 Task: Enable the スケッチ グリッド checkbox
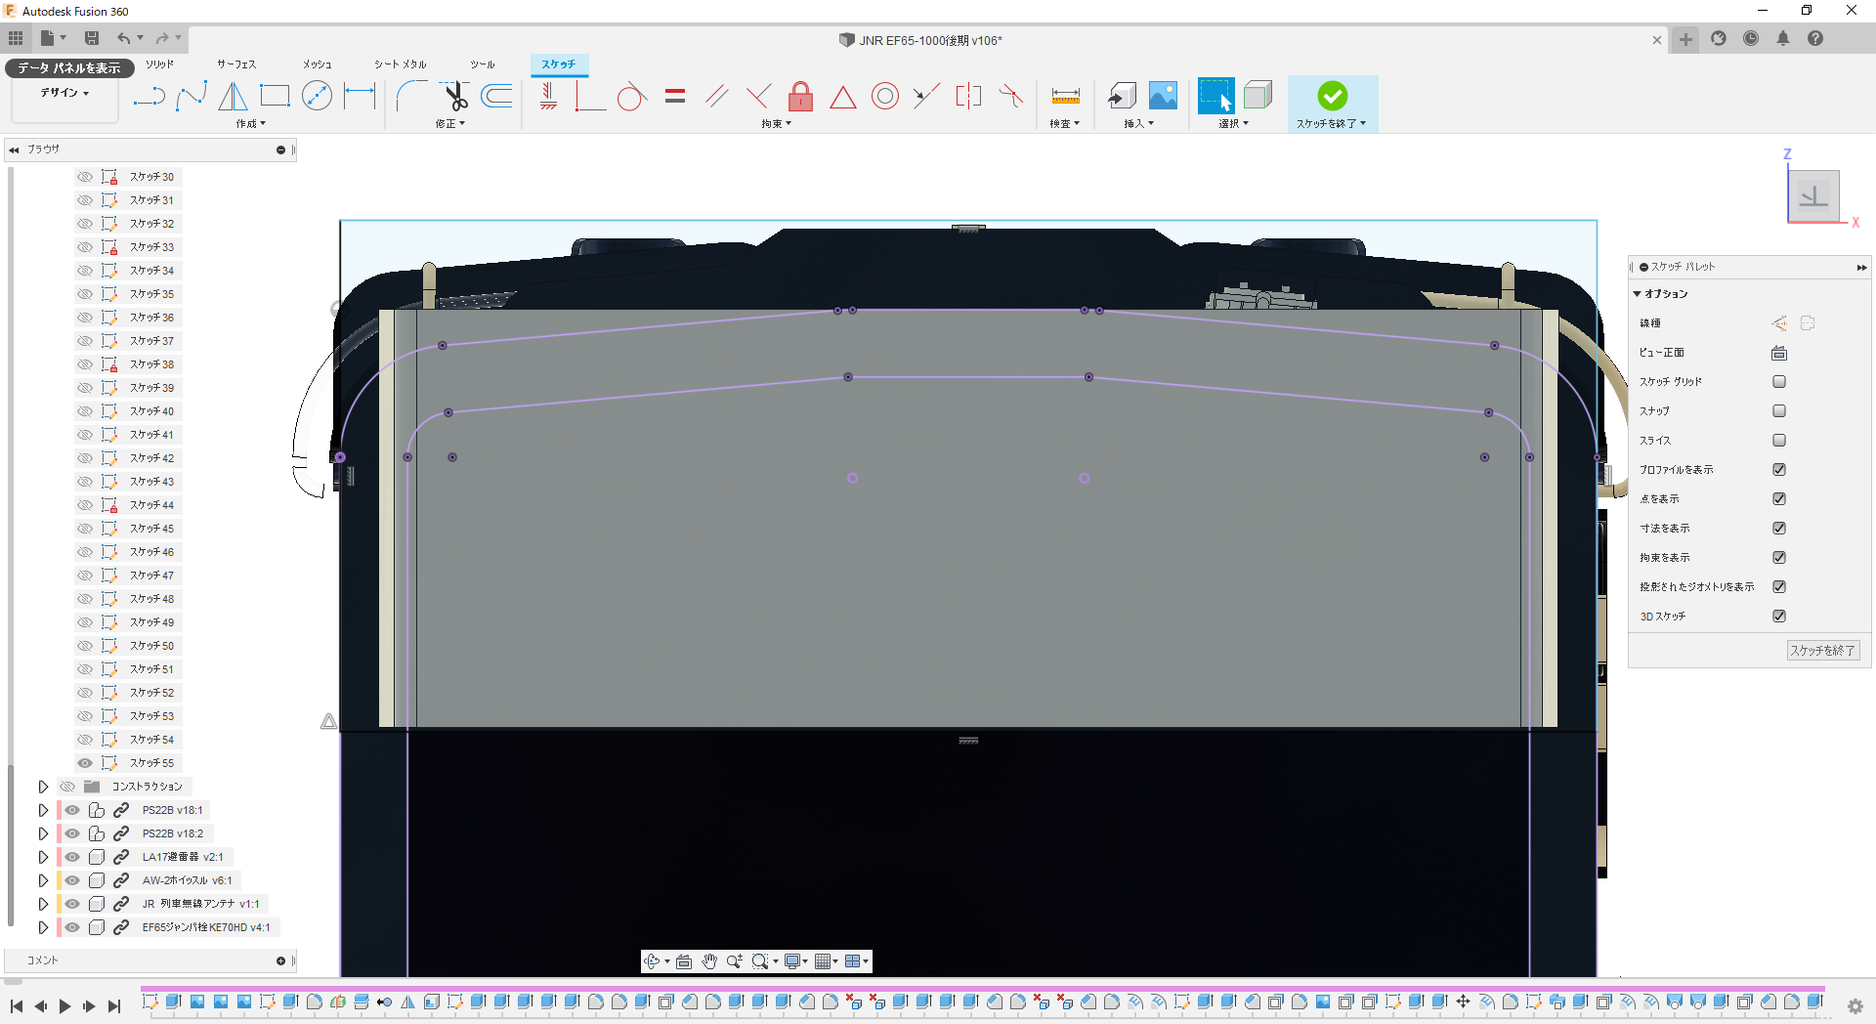coord(1779,382)
